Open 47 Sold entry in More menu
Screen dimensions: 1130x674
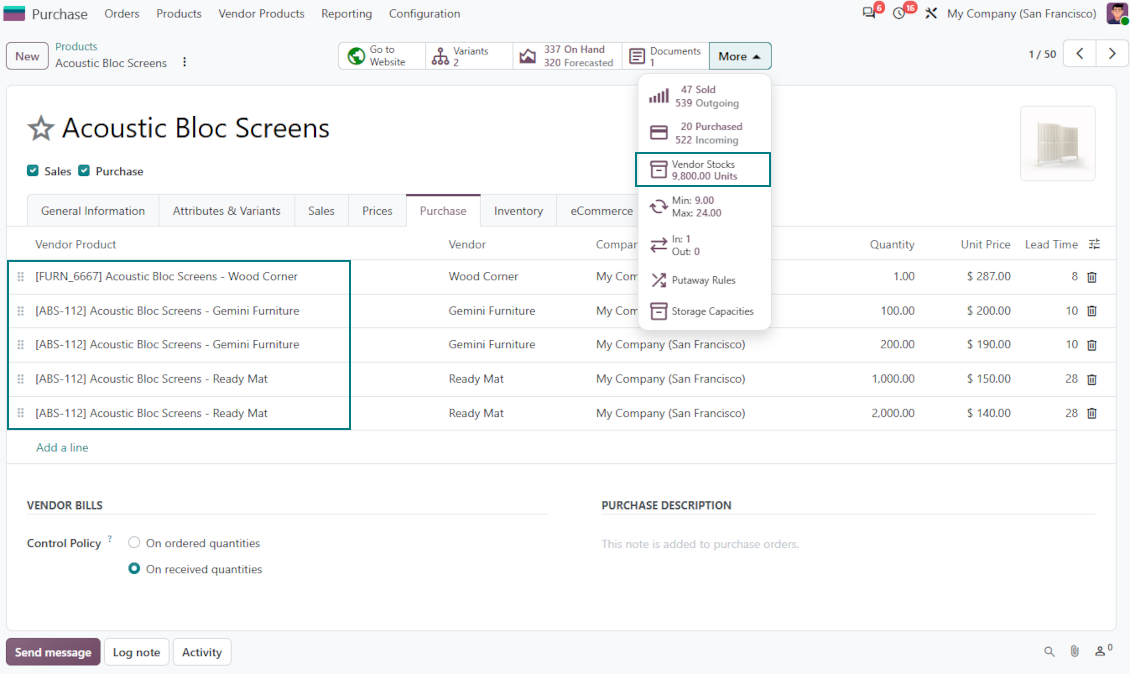[x=704, y=97]
